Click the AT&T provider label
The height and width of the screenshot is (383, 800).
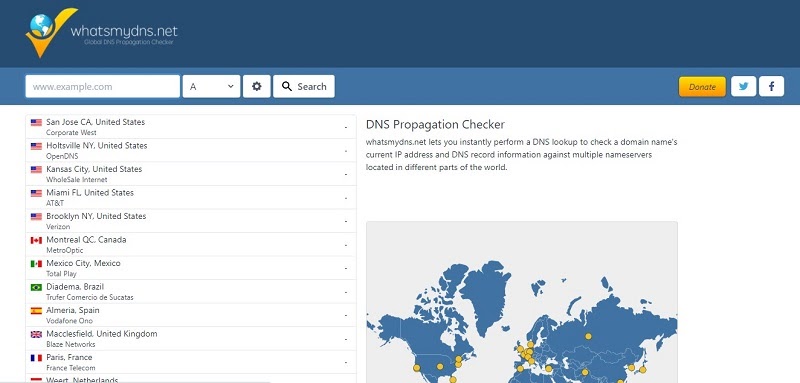coord(55,203)
